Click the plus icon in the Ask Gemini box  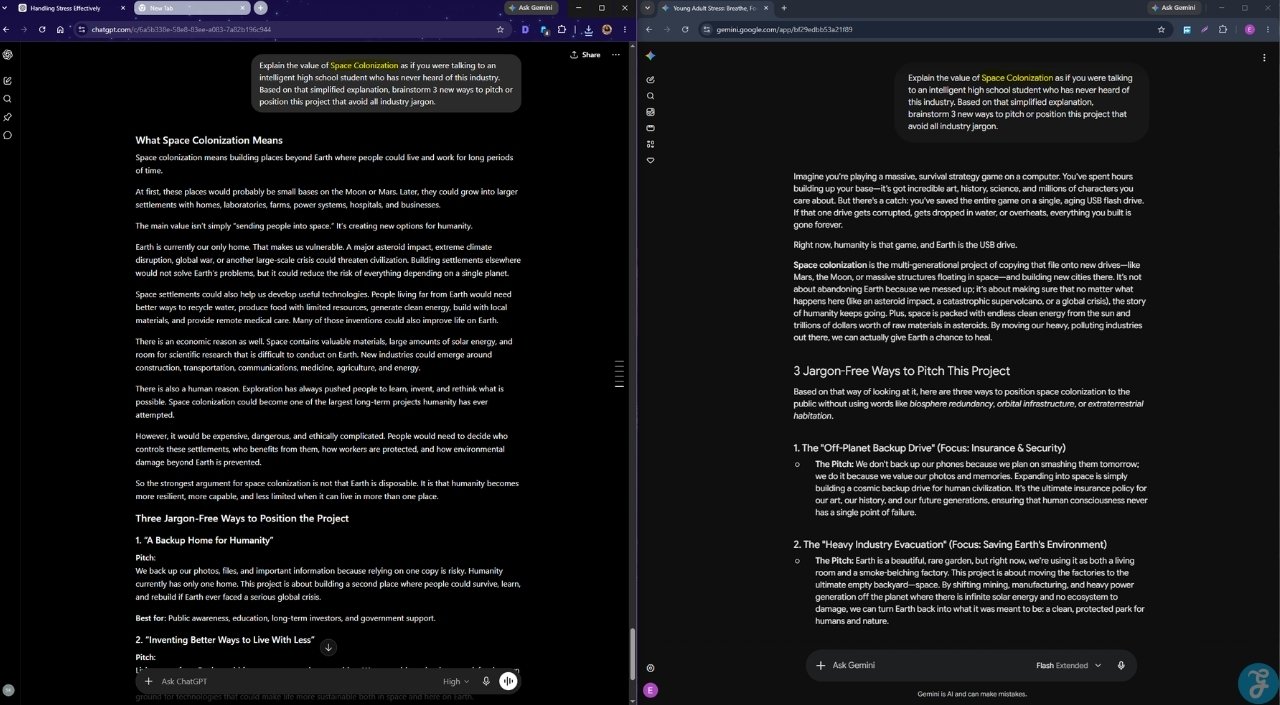(820, 665)
